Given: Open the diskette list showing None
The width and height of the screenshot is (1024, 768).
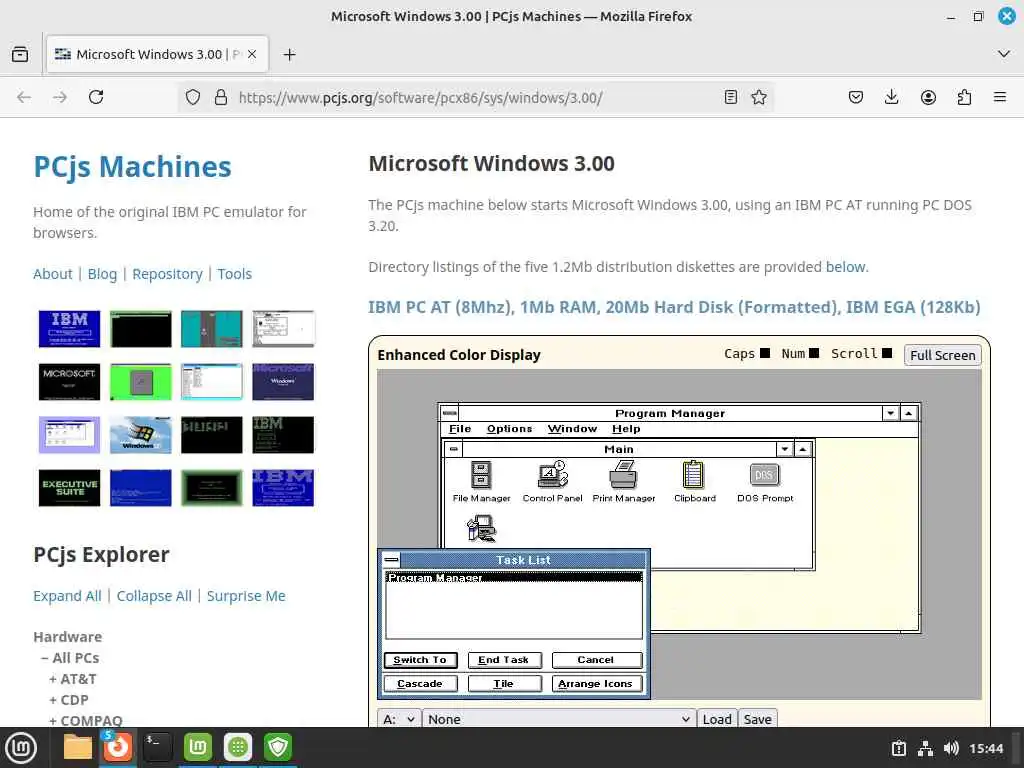Looking at the screenshot, I should coord(559,719).
